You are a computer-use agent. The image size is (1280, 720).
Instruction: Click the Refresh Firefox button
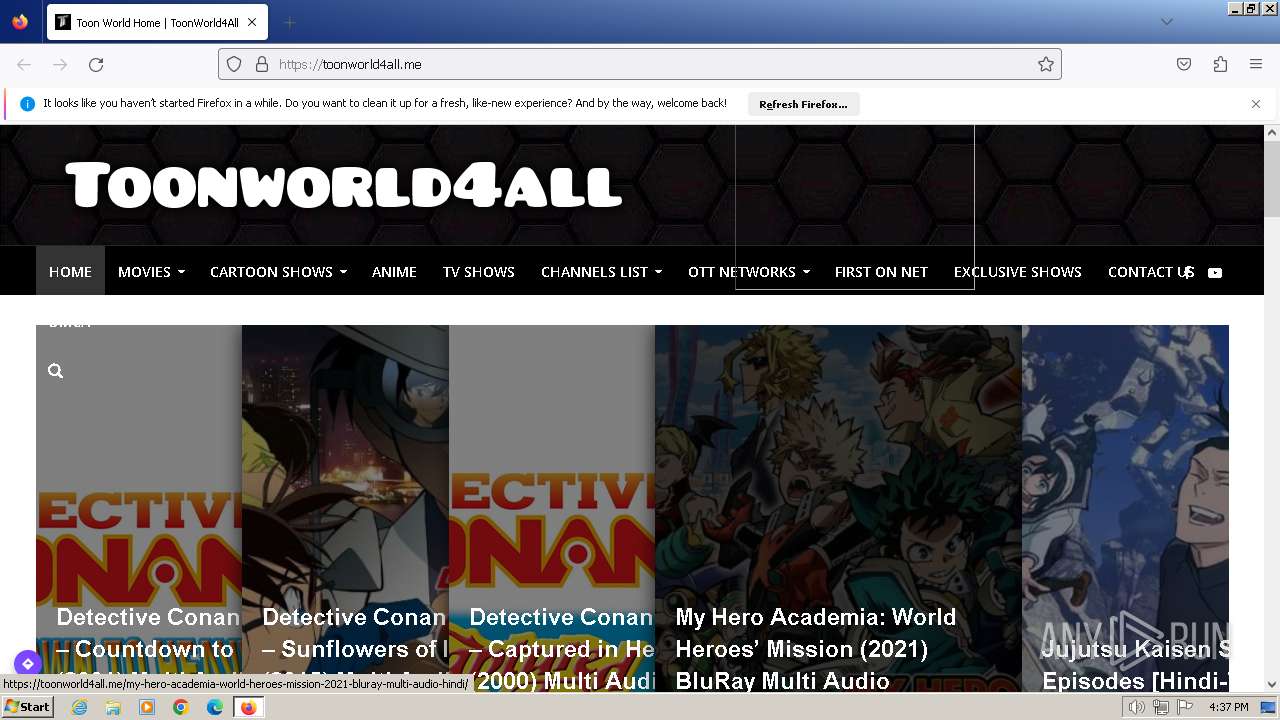[x=803, y=104]
